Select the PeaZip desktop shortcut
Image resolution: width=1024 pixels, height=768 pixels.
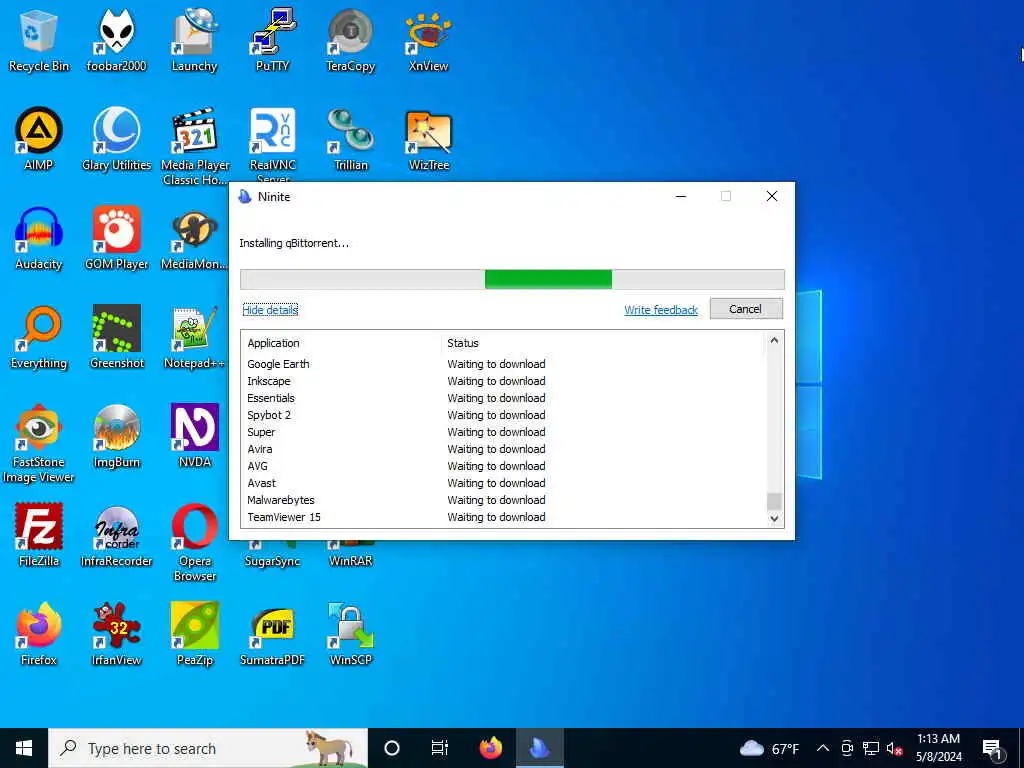[x=195, y=635]
